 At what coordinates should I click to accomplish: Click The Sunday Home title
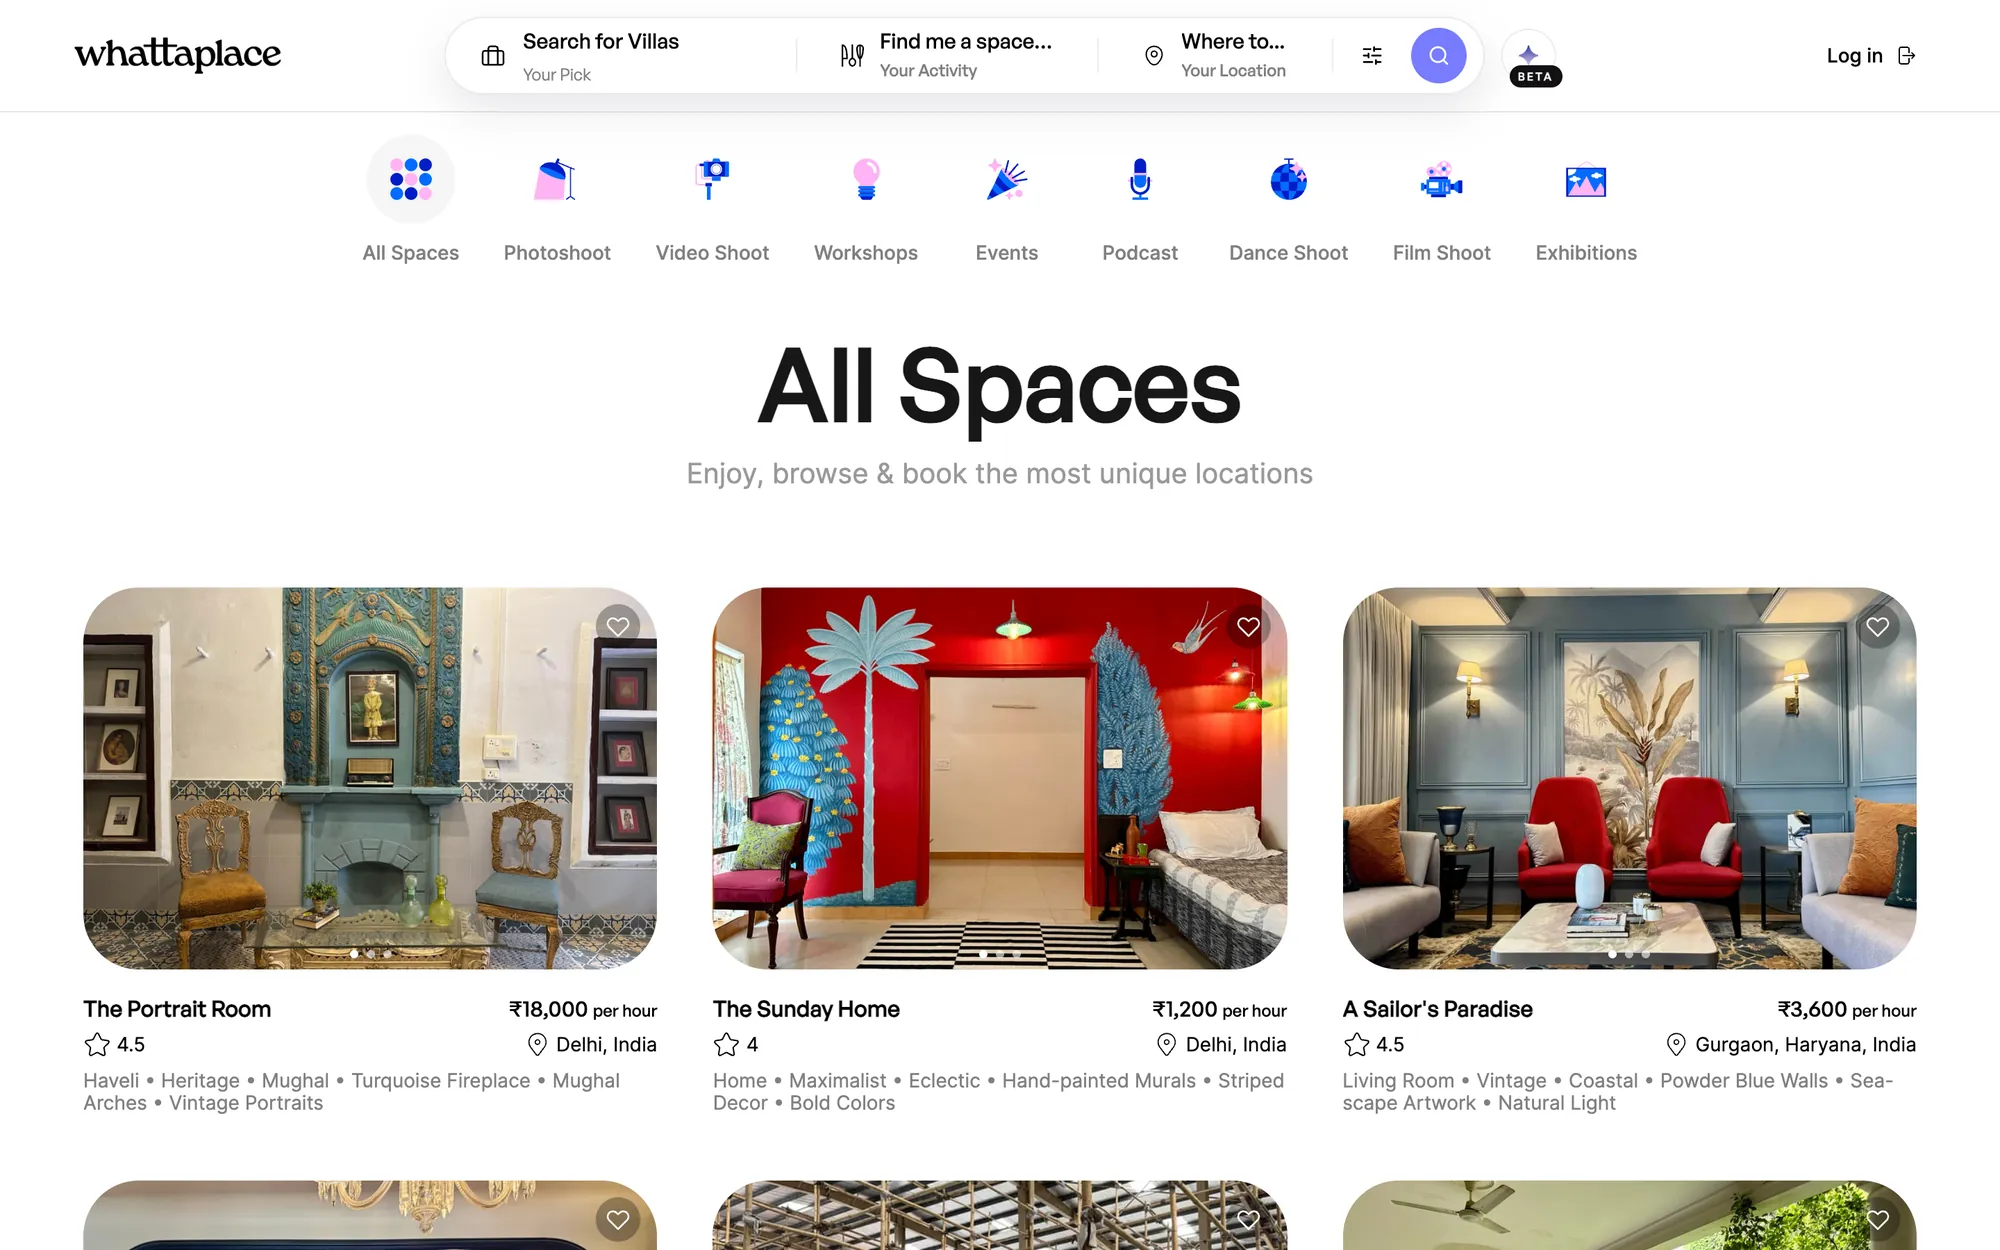point(806,1009)
